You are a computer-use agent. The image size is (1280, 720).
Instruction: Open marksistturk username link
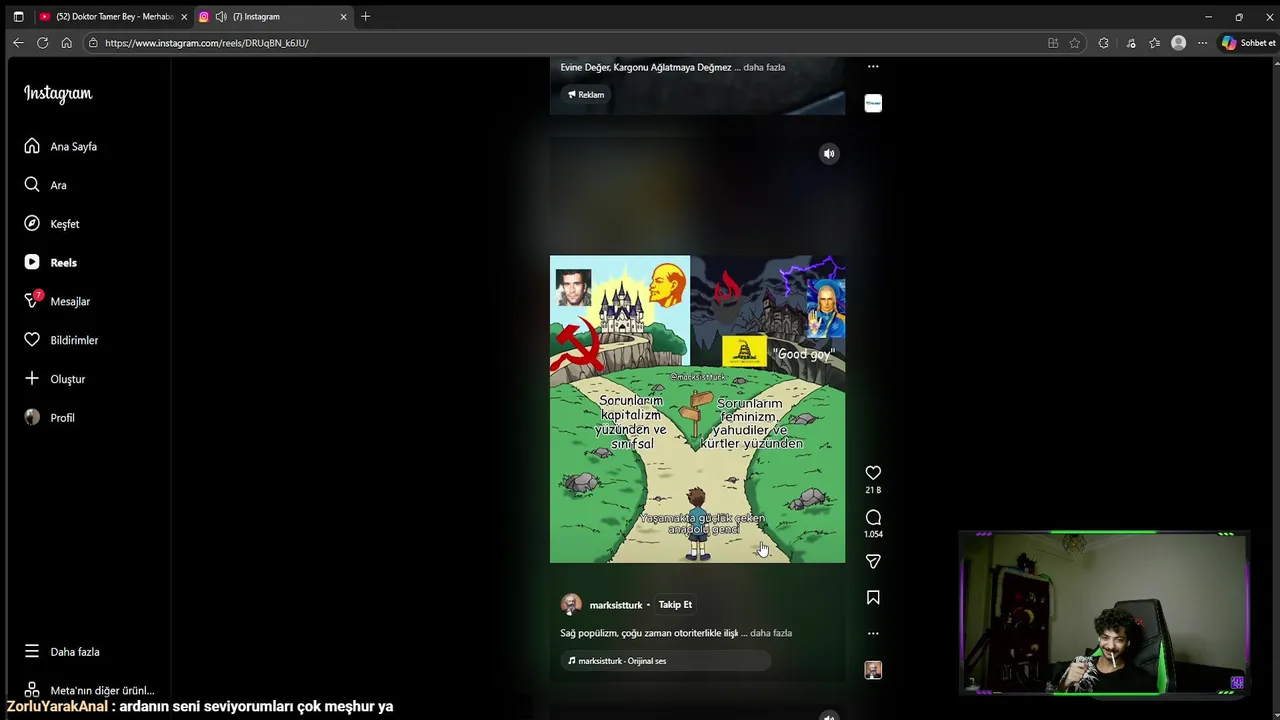point(616,605)
